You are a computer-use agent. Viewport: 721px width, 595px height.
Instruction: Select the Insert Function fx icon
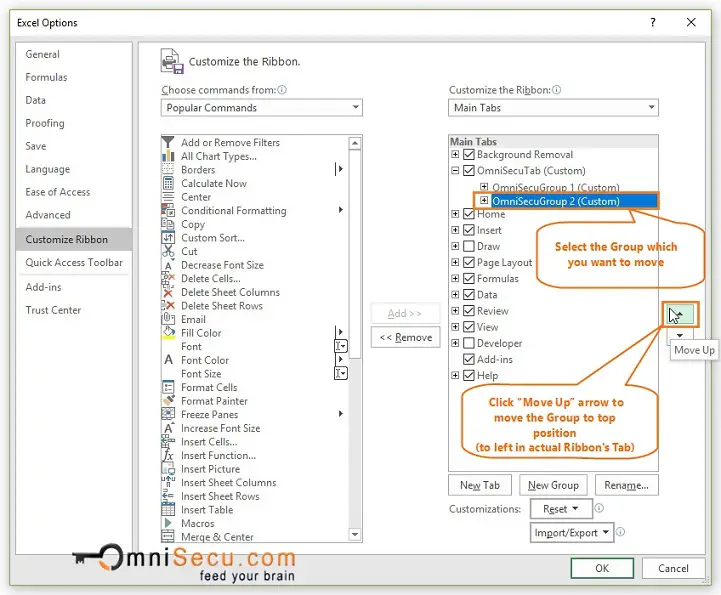pyautogui.click(x=168, y=455)
